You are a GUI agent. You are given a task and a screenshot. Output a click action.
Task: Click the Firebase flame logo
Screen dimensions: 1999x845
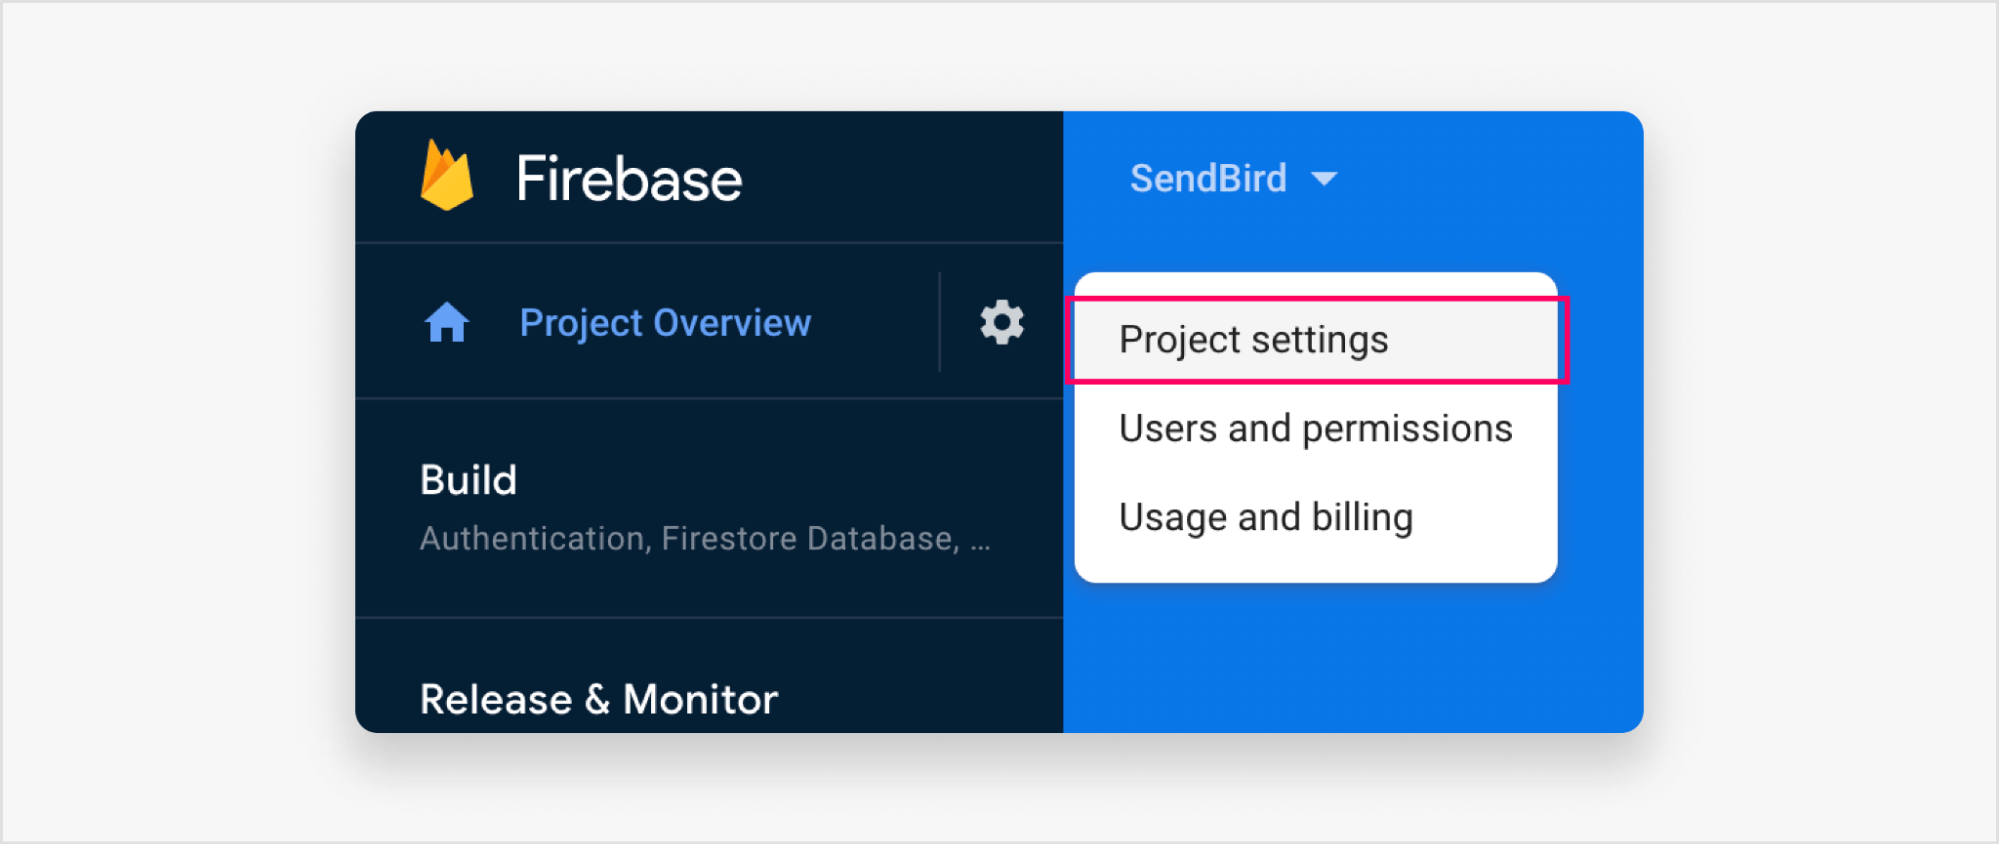446,175
